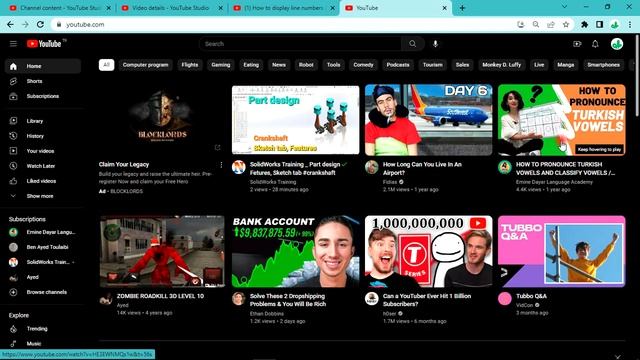The image size is (640, 360).
Task: Open the Create video icon
Action: tap(577, 44)
